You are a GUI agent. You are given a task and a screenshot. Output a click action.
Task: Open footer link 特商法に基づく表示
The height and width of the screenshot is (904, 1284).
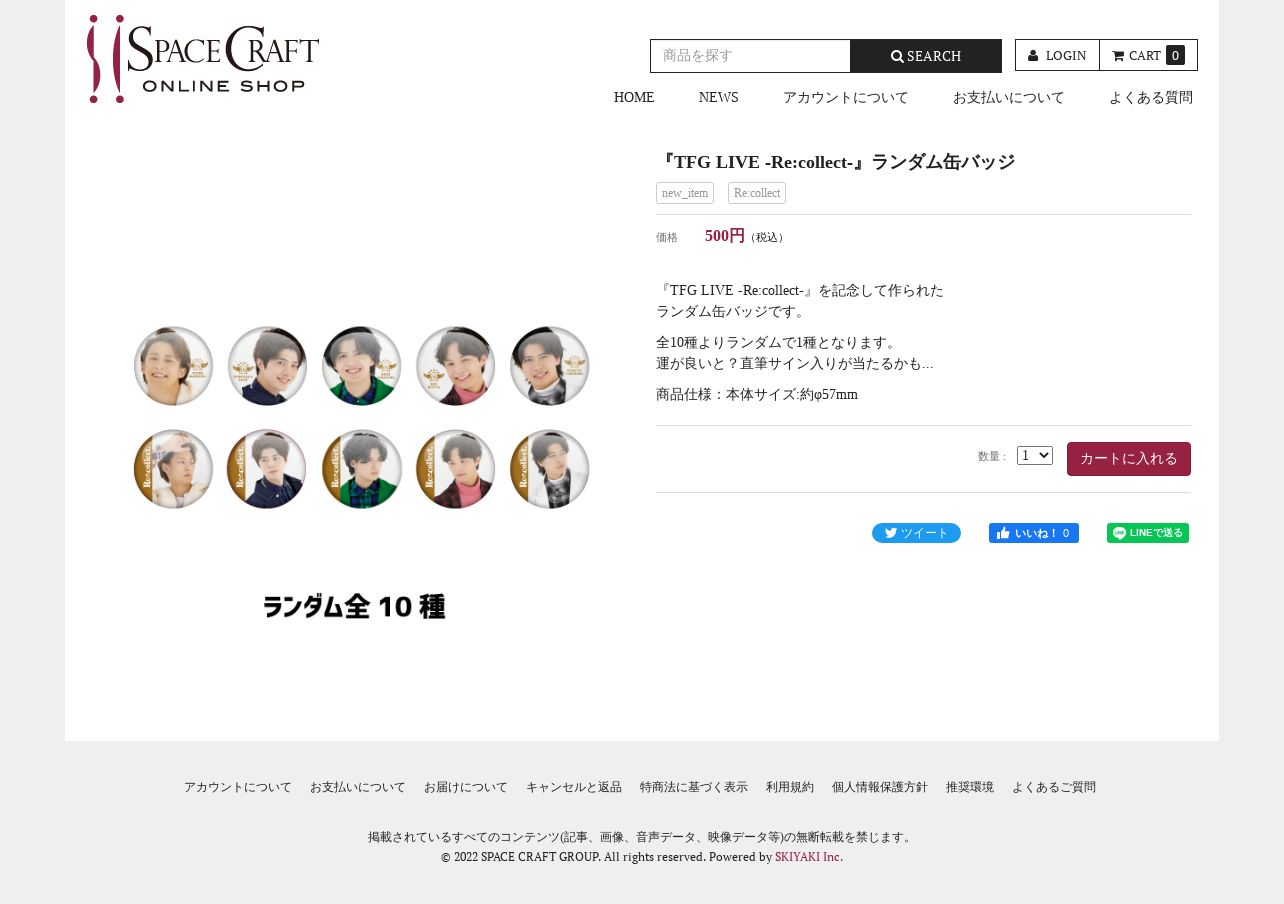pyautogui.click(x=694, y=787)
